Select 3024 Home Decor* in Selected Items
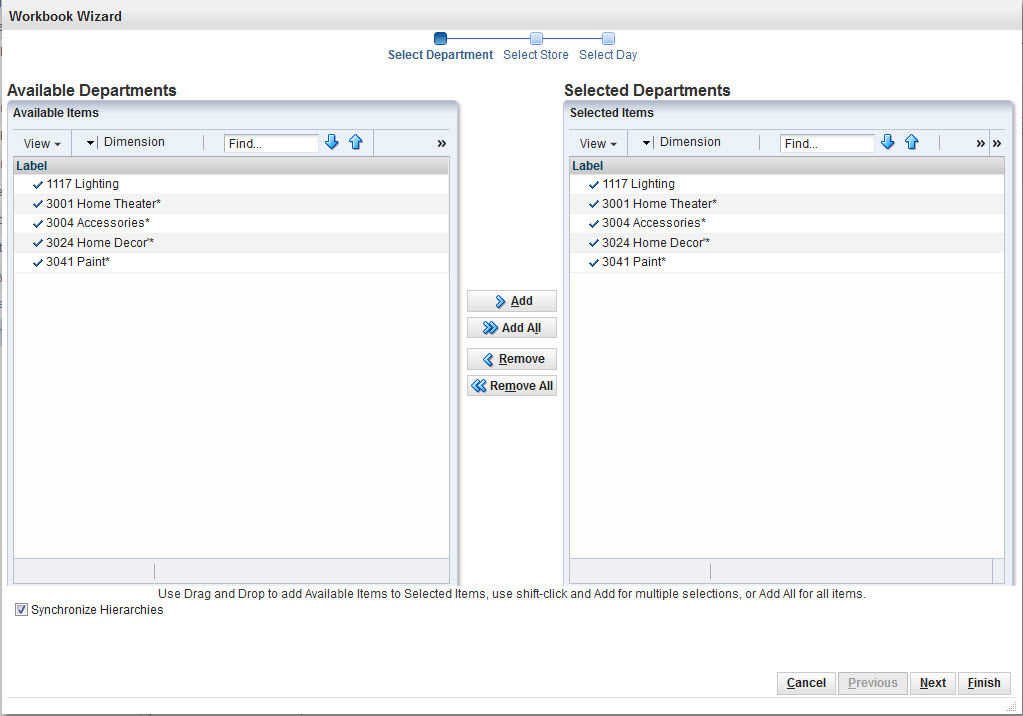 coord(787,243)
